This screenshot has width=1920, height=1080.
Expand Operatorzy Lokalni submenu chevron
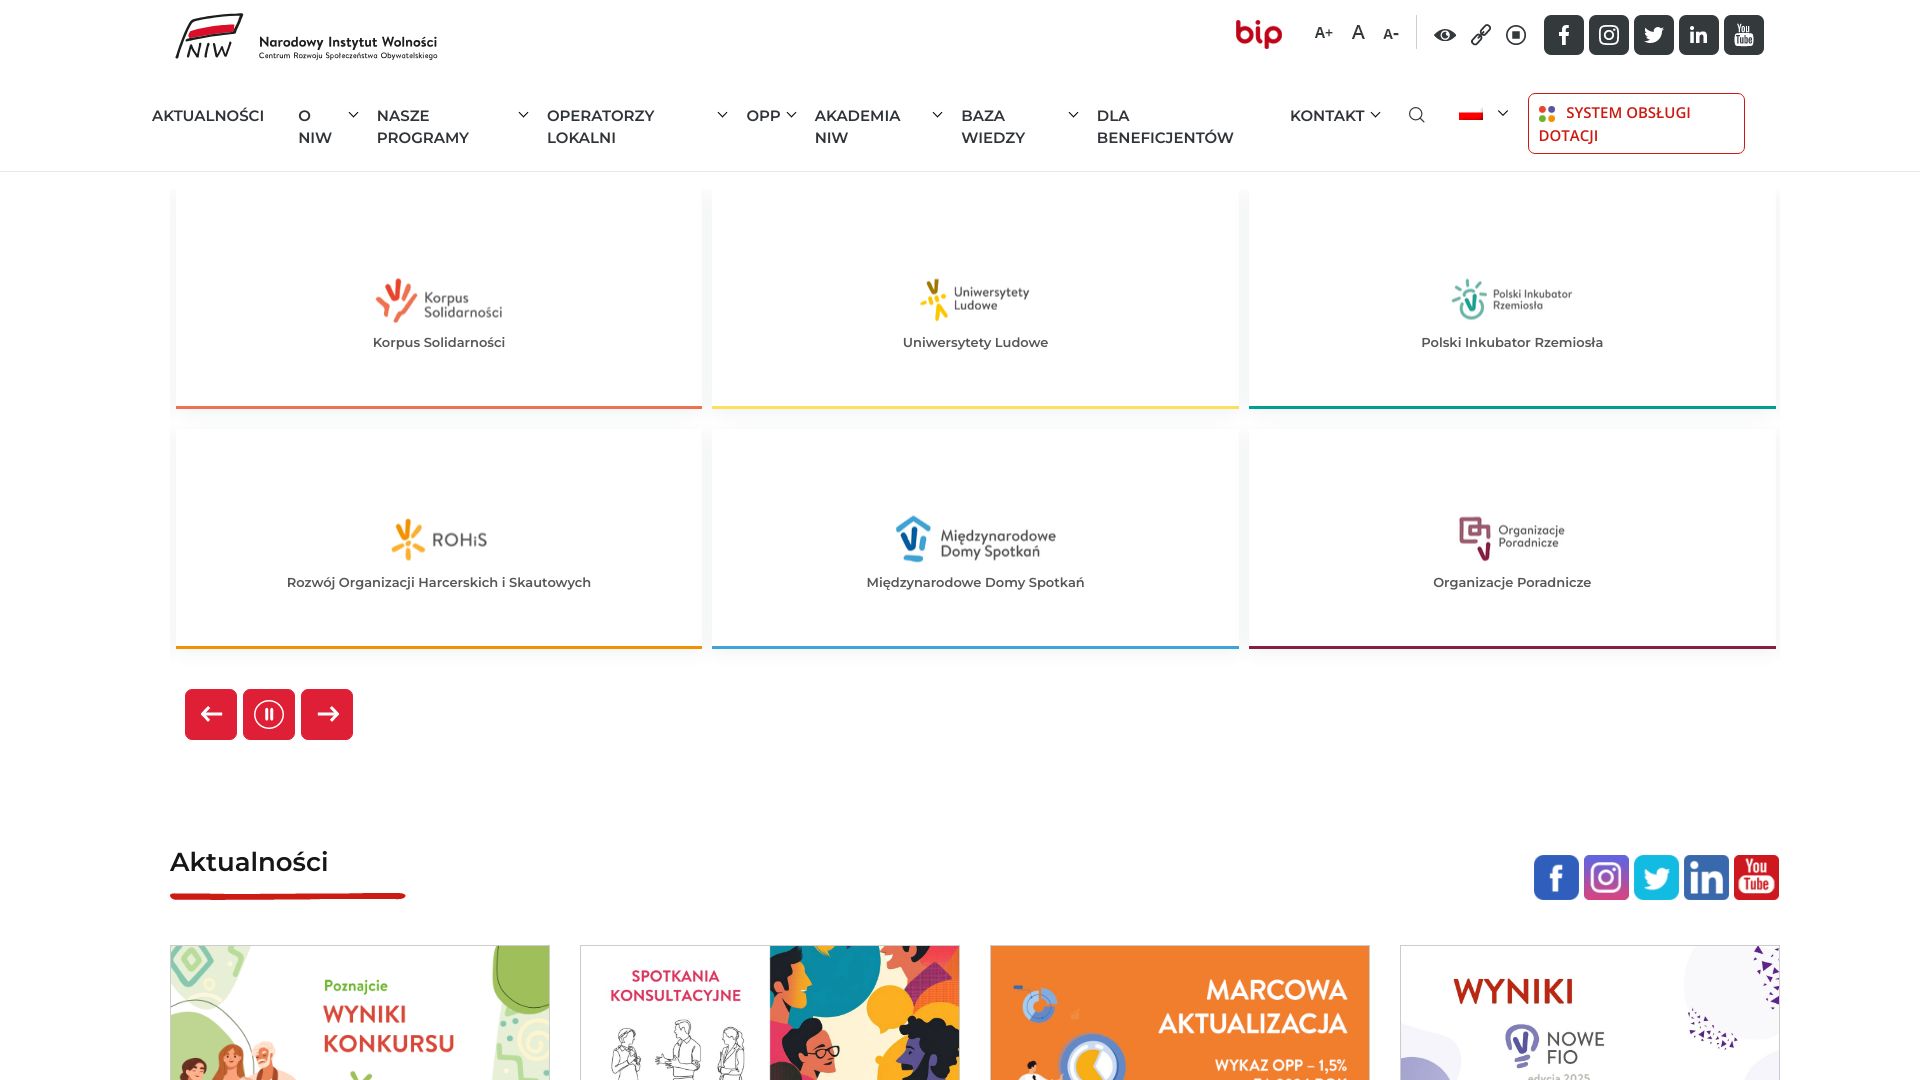coord(722,115)
